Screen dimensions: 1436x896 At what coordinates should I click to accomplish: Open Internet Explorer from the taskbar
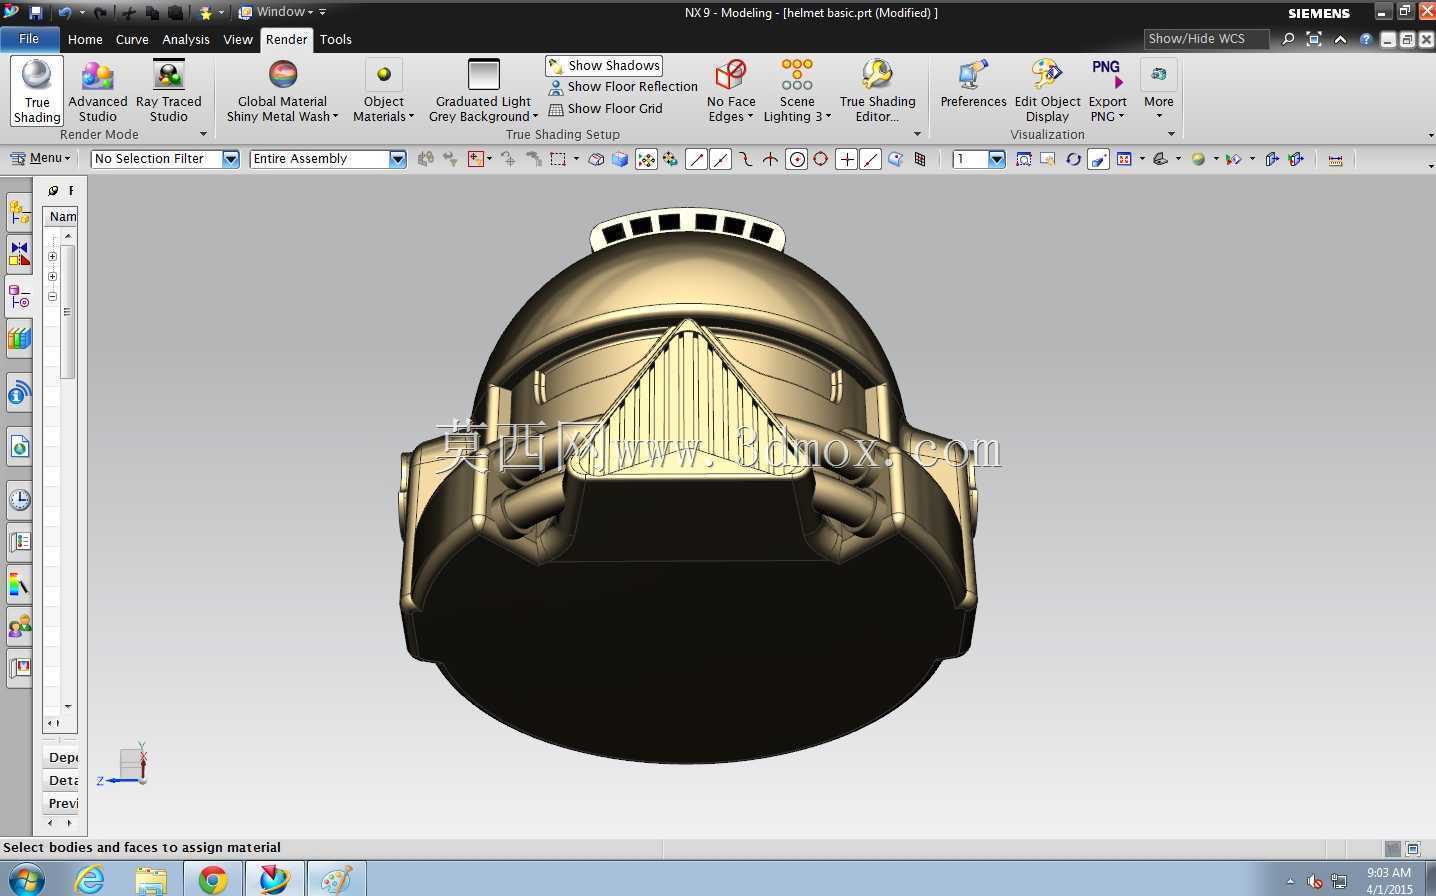89,879
